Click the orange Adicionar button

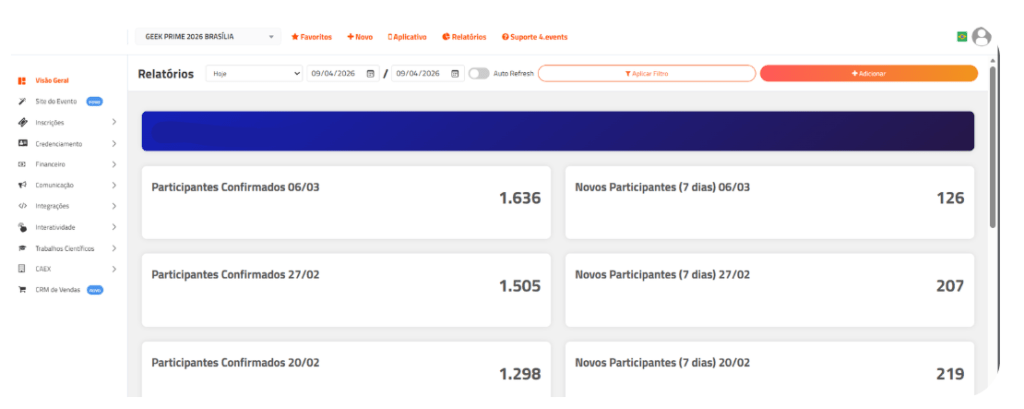point(868,73)
